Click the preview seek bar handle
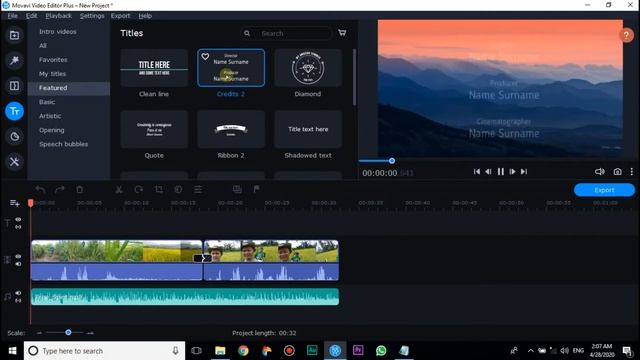Viewport: 640px width, 360px height. tap(392, 161)
